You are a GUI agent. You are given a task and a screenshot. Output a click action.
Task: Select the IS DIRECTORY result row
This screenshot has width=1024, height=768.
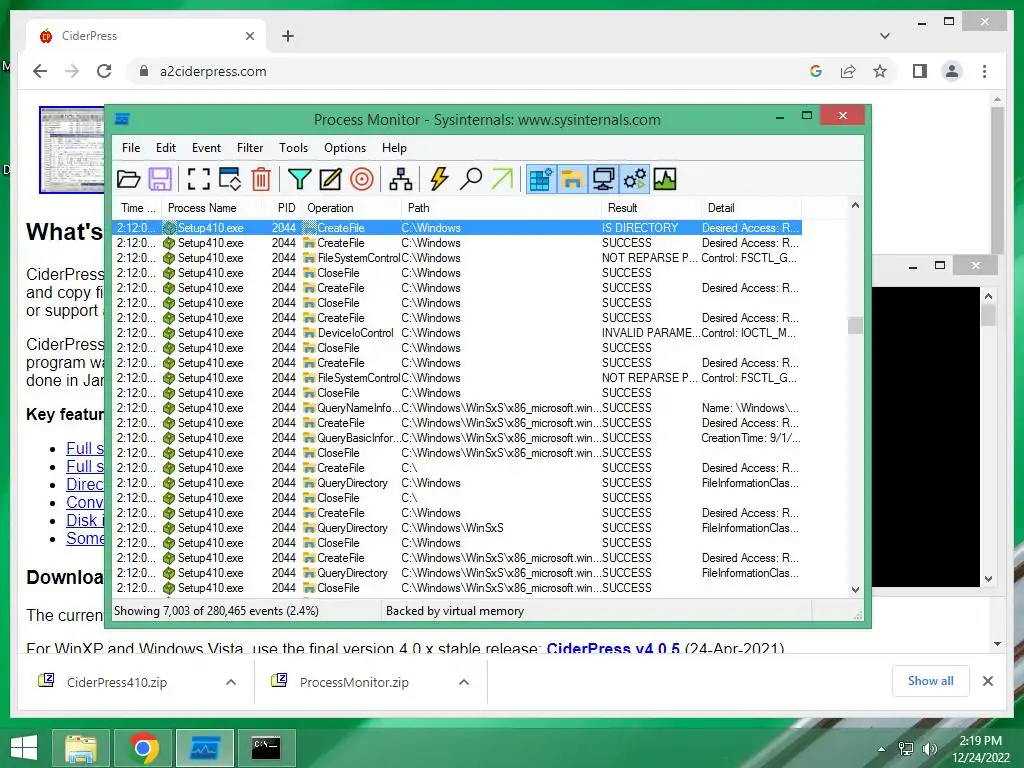pos(457,228)
